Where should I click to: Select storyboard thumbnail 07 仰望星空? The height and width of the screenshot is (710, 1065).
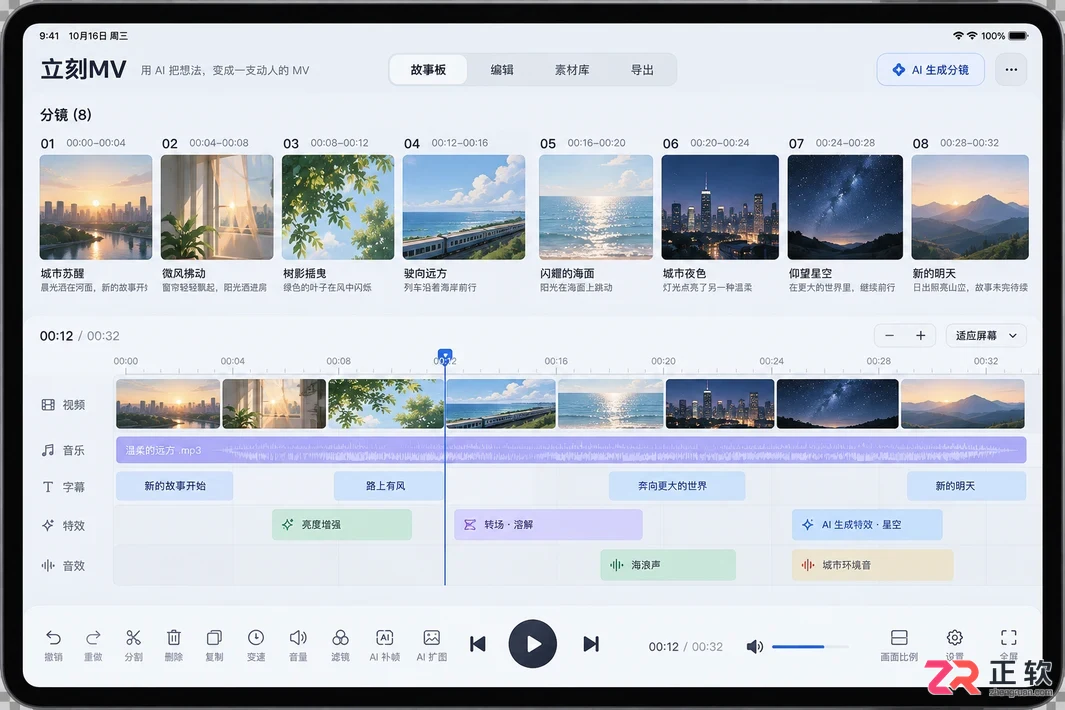(845, 207)
